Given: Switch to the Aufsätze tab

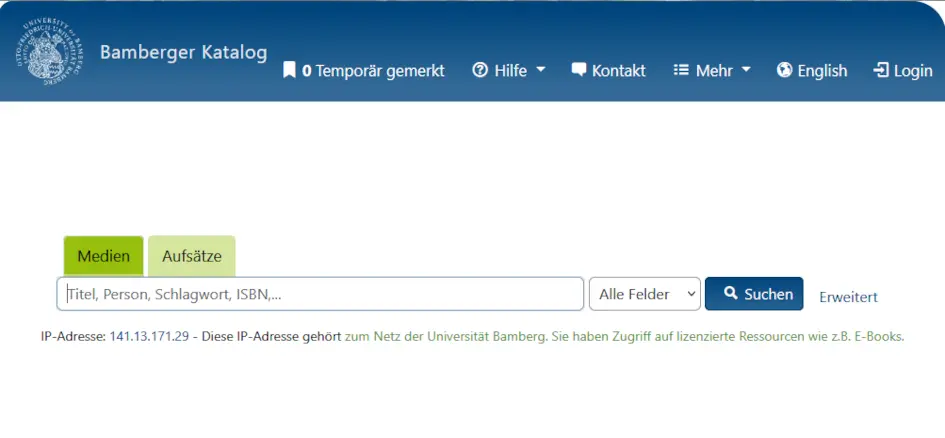Looking at the screenshot, I should tap(192, 256).
